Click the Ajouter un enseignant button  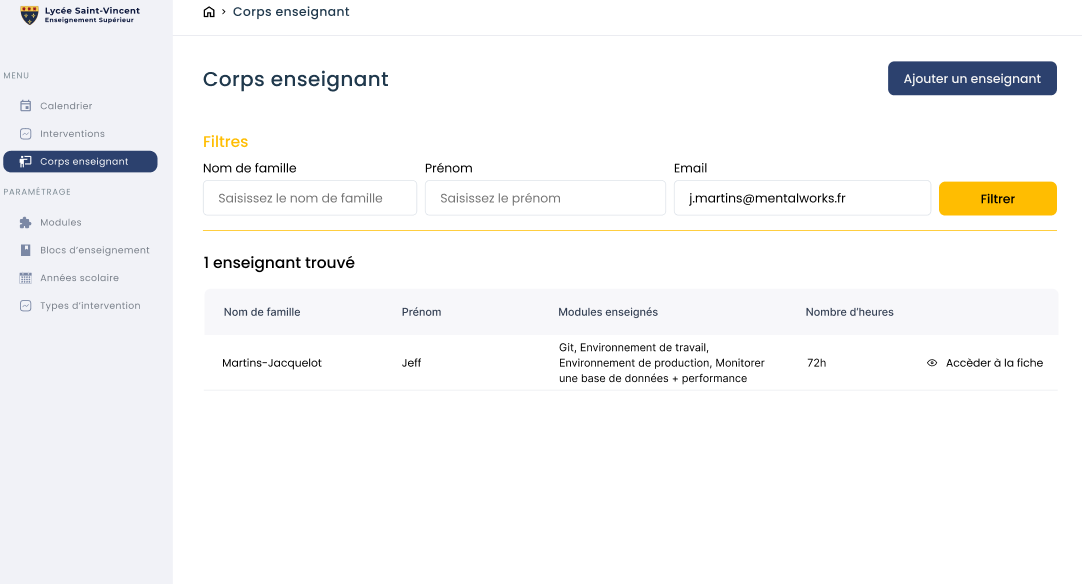tap(972, 79)
